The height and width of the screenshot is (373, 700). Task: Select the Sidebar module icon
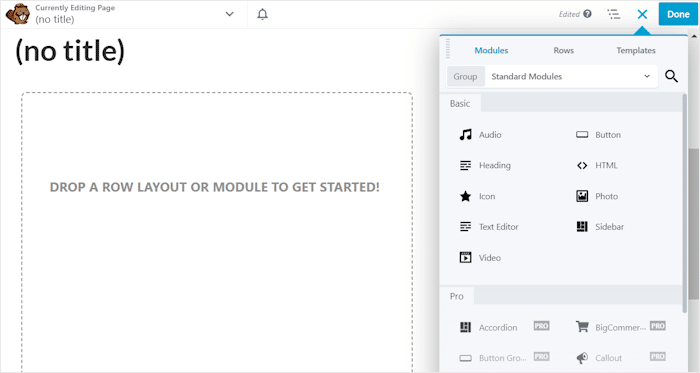point(582,227)
